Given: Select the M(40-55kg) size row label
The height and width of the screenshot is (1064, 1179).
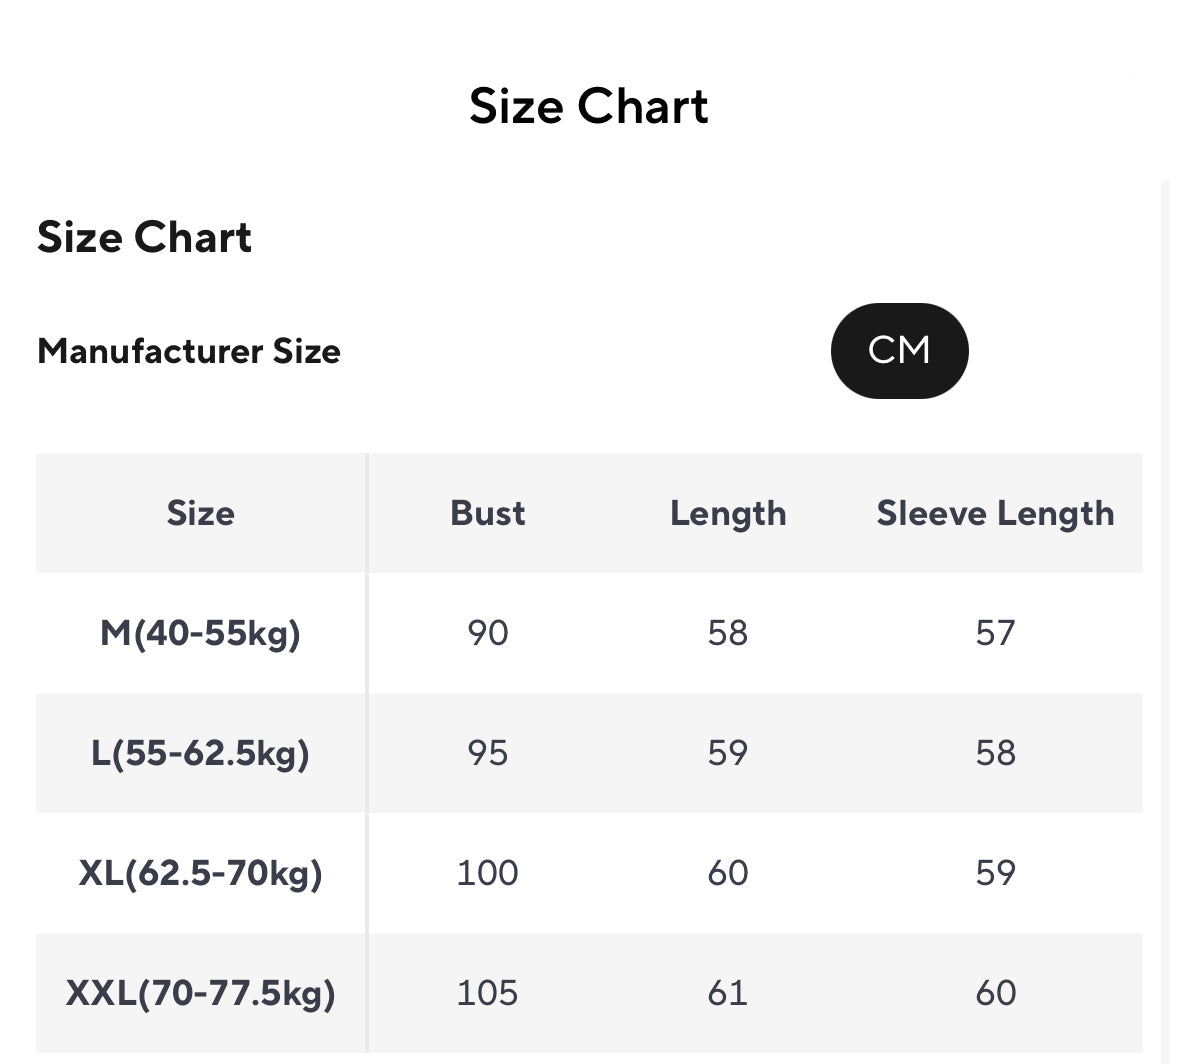Looking at the screenshot, I should [201, 633].
